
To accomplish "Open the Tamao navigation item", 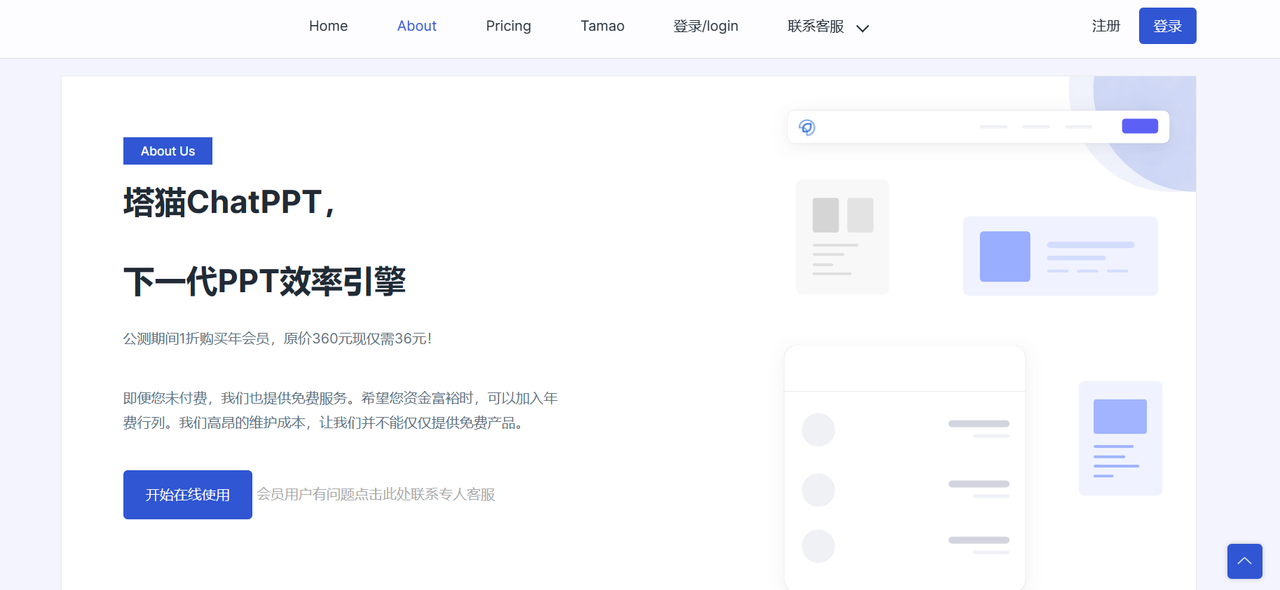I will click(602, 26).
